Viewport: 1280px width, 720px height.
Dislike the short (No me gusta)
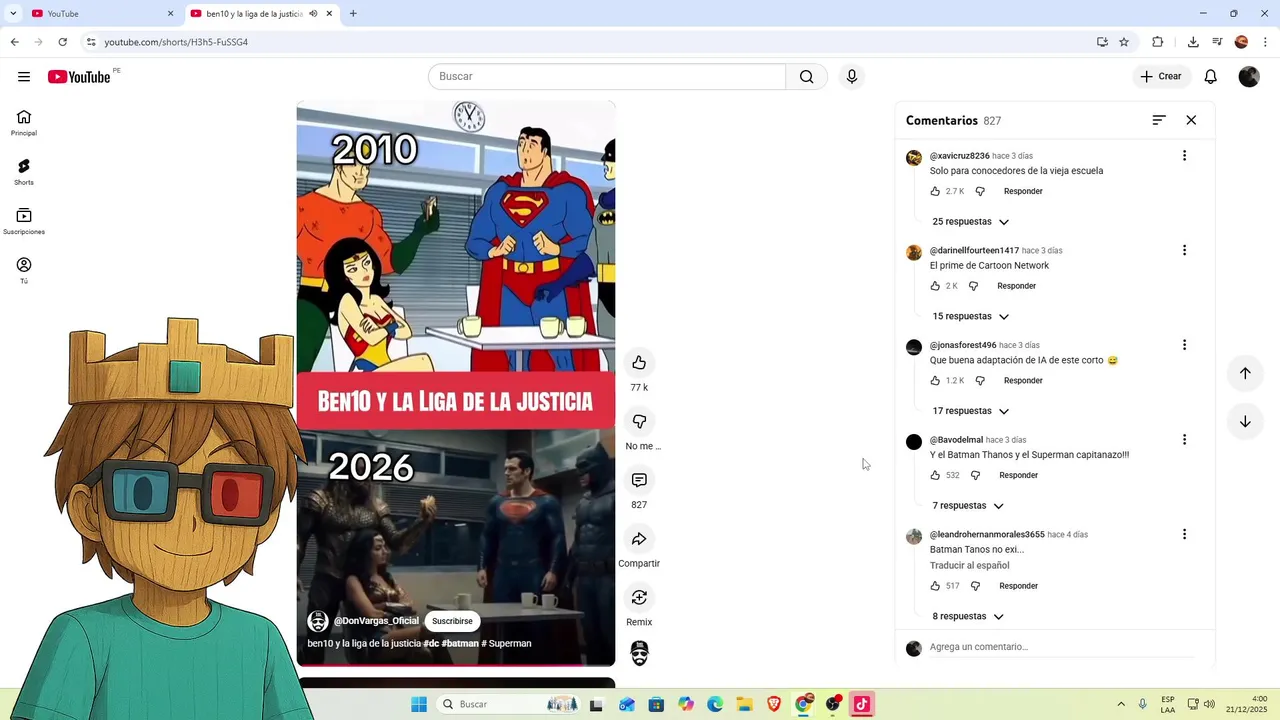639,422
